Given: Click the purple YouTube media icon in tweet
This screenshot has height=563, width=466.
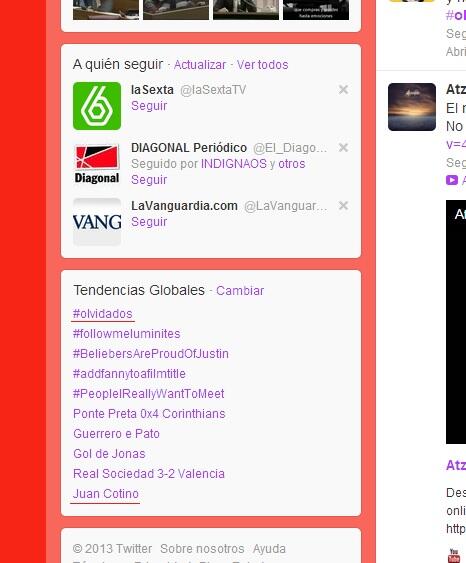Looking at the screenshot, I should [x=452, y=180].
